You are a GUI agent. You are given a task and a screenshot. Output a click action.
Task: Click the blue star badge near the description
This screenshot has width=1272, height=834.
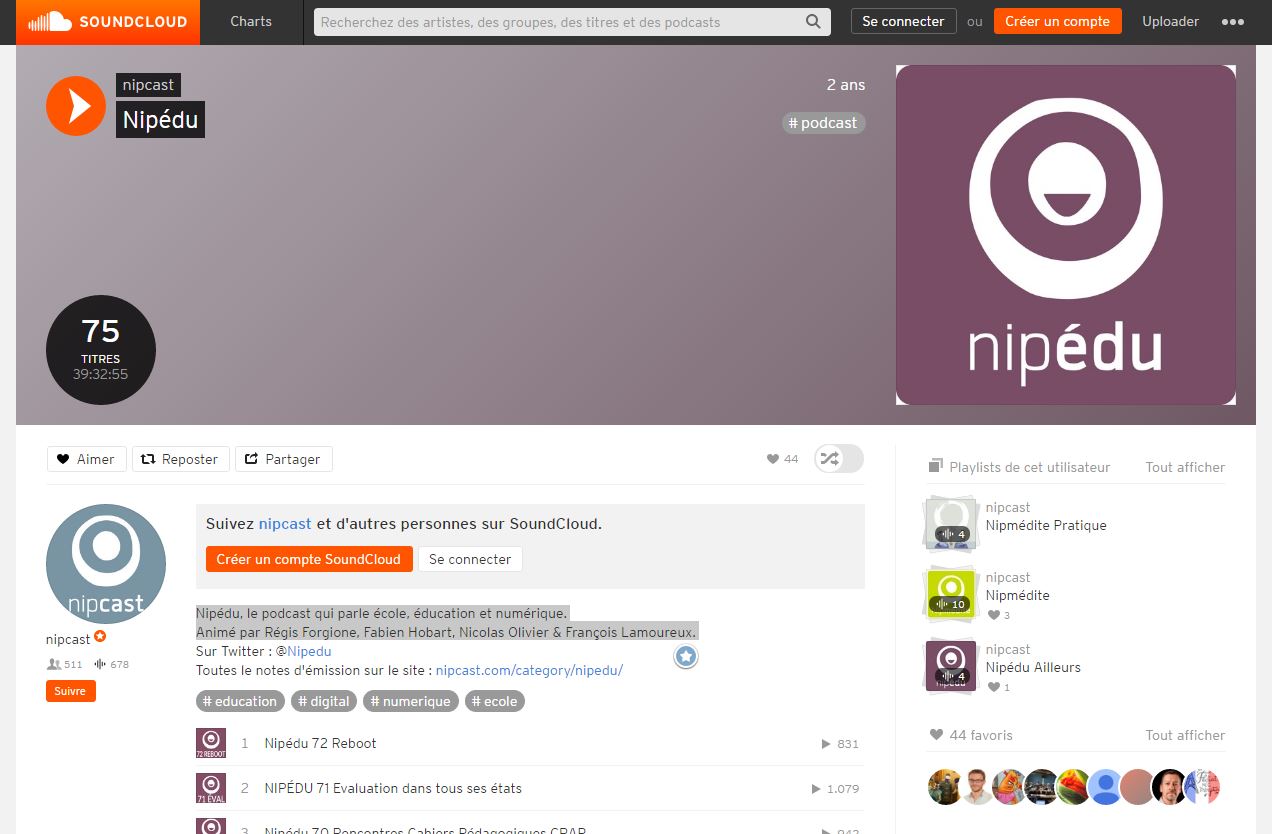click(x=685, y=657)
